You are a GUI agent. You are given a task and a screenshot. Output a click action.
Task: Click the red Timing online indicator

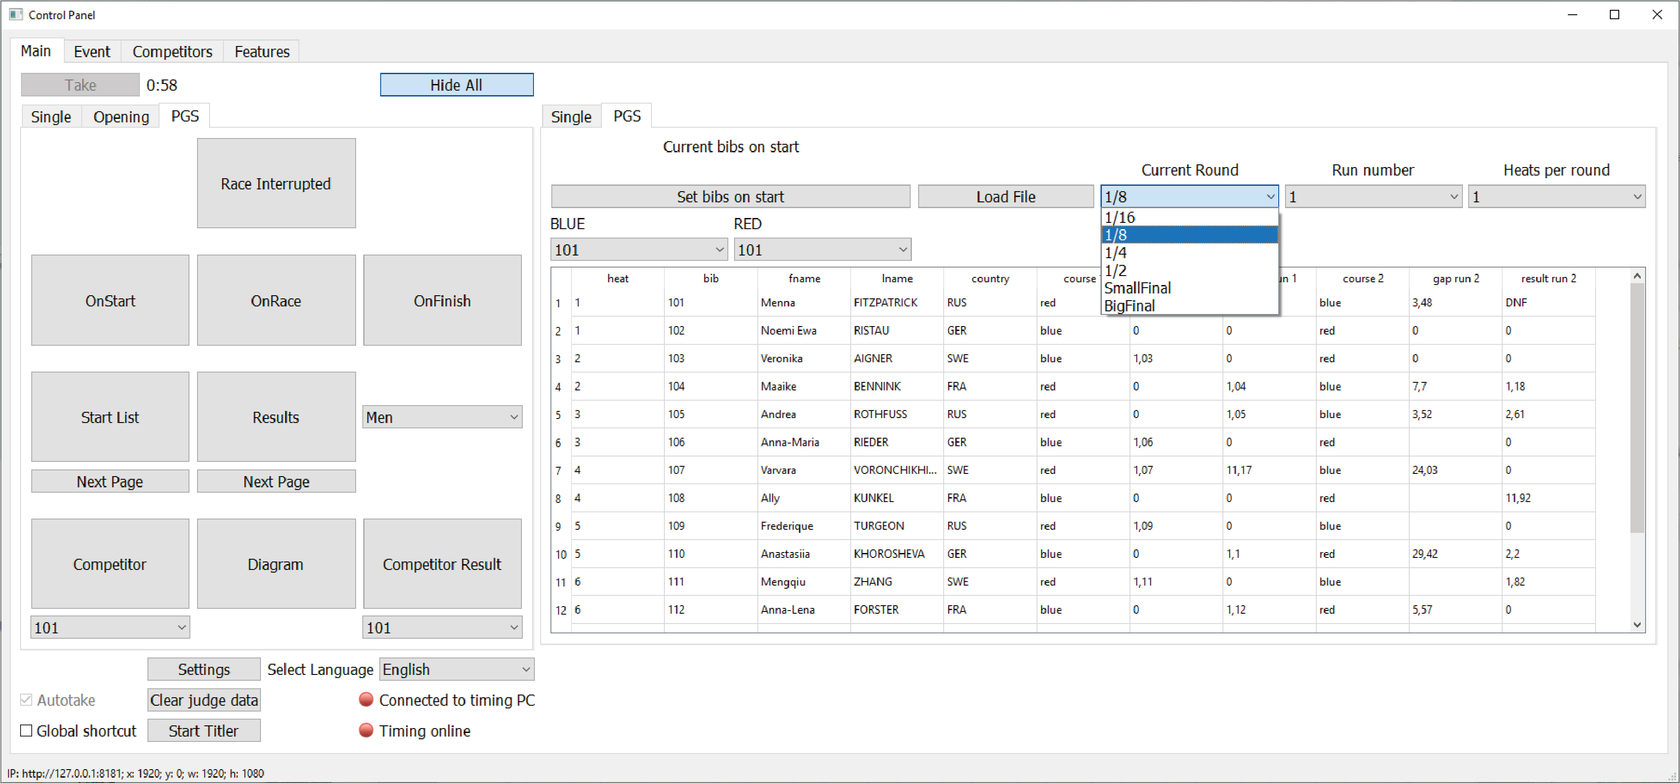pyautogui.click(x=366, y=731)
